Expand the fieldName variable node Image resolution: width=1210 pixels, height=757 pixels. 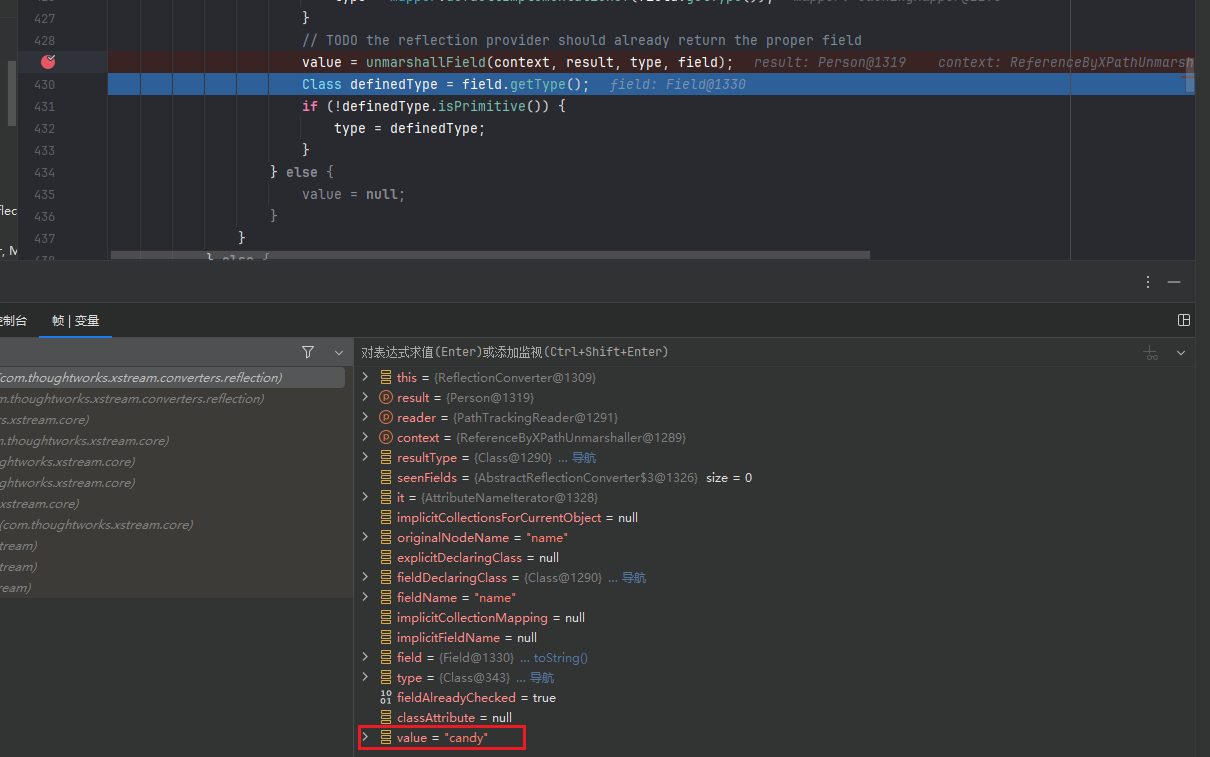coord(366,598)
